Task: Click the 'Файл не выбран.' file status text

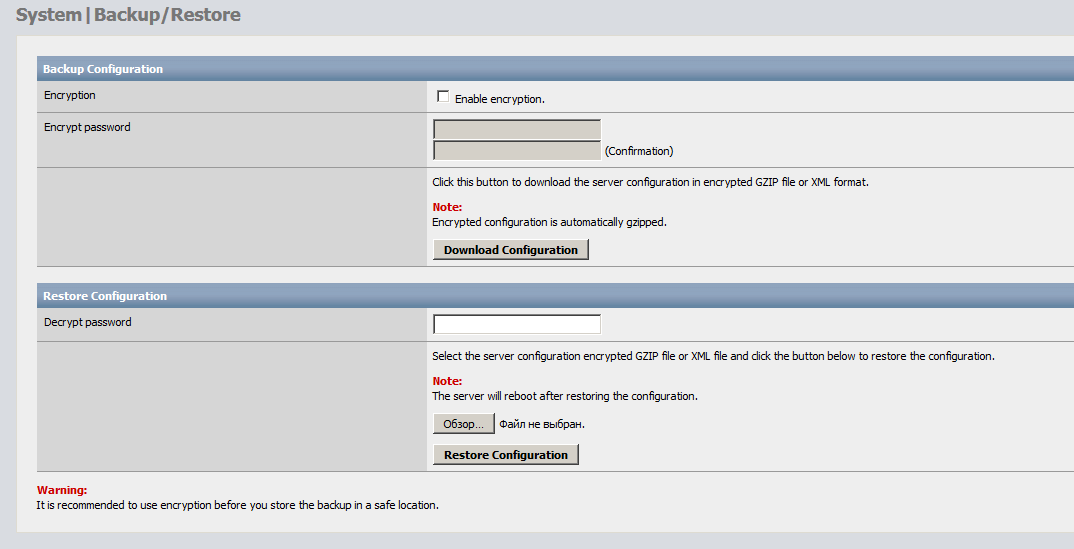Action: (542, 424)
